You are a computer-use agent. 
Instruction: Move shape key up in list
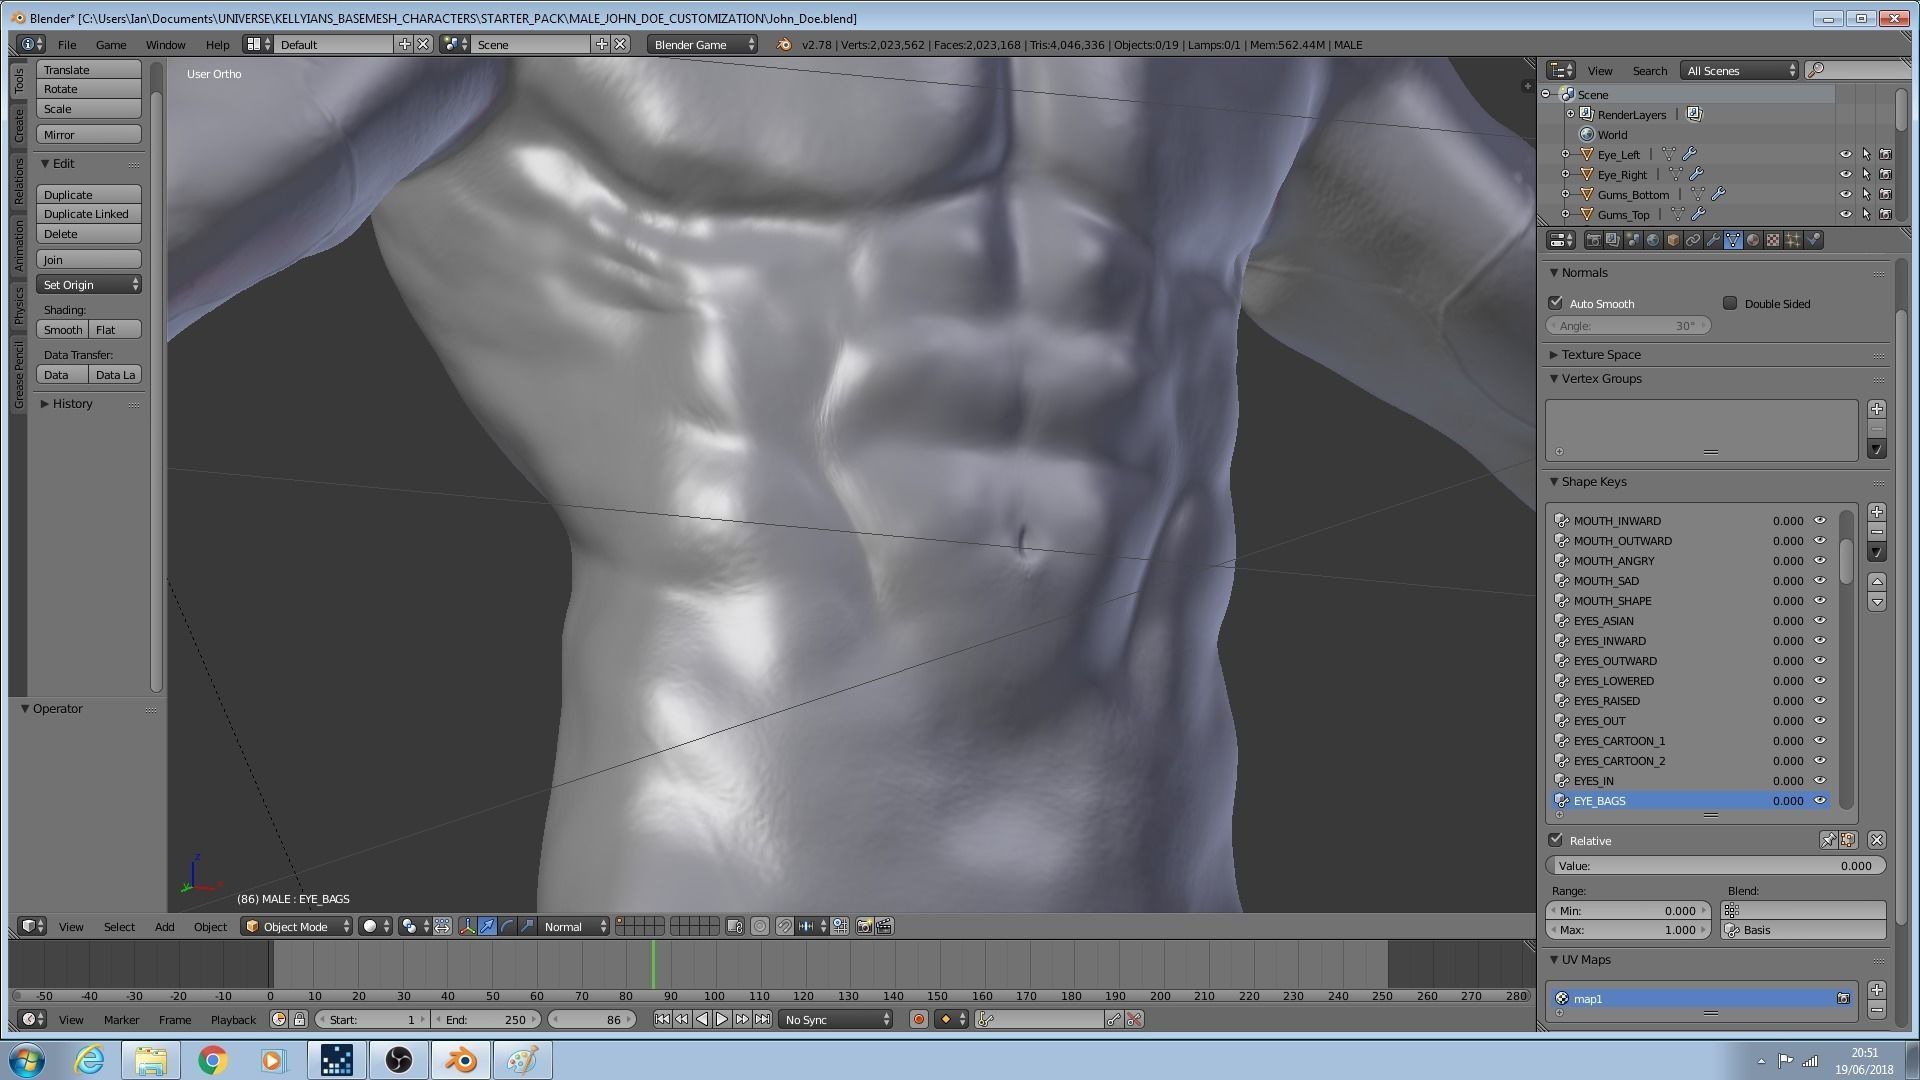point(1877,581)
